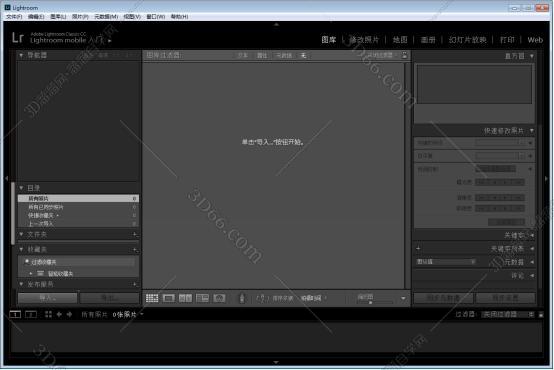
Task: Collapse the 直方图 panel
Action: pos(532,56)
